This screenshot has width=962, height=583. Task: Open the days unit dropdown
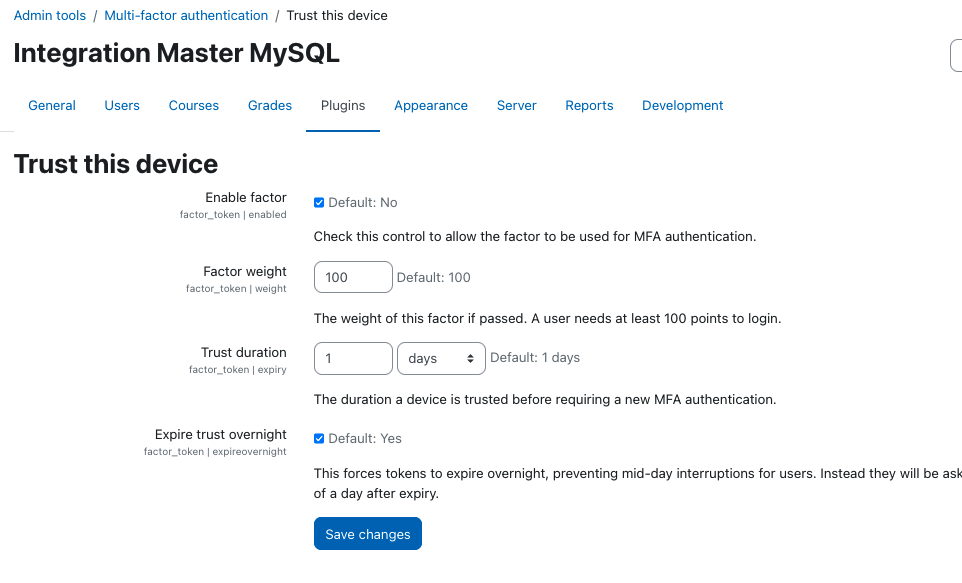[441, 358]
